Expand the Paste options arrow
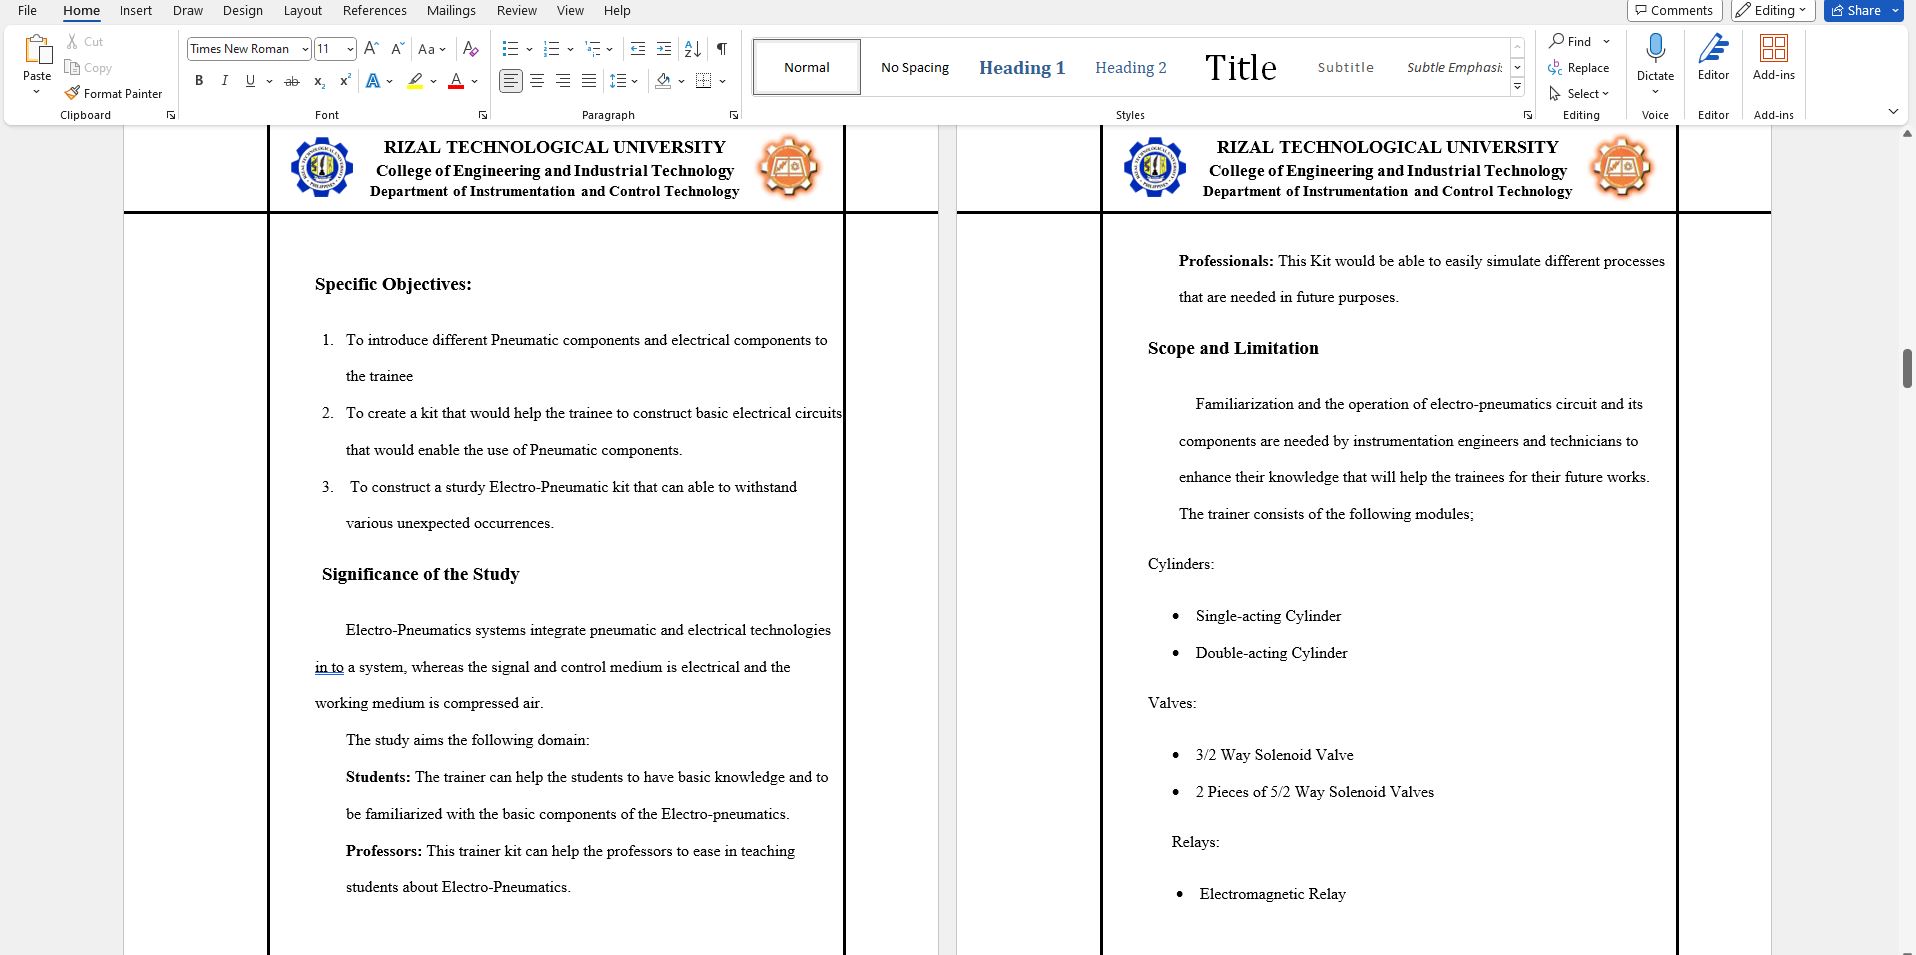The height and width of the screenshot is (955, 1916). pyautogui.click(x=37, y=92)
